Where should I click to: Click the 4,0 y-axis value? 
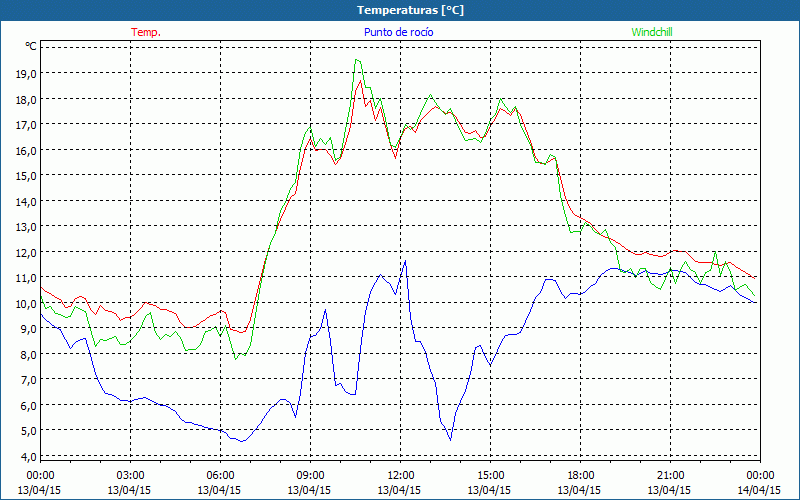point(29,456)
